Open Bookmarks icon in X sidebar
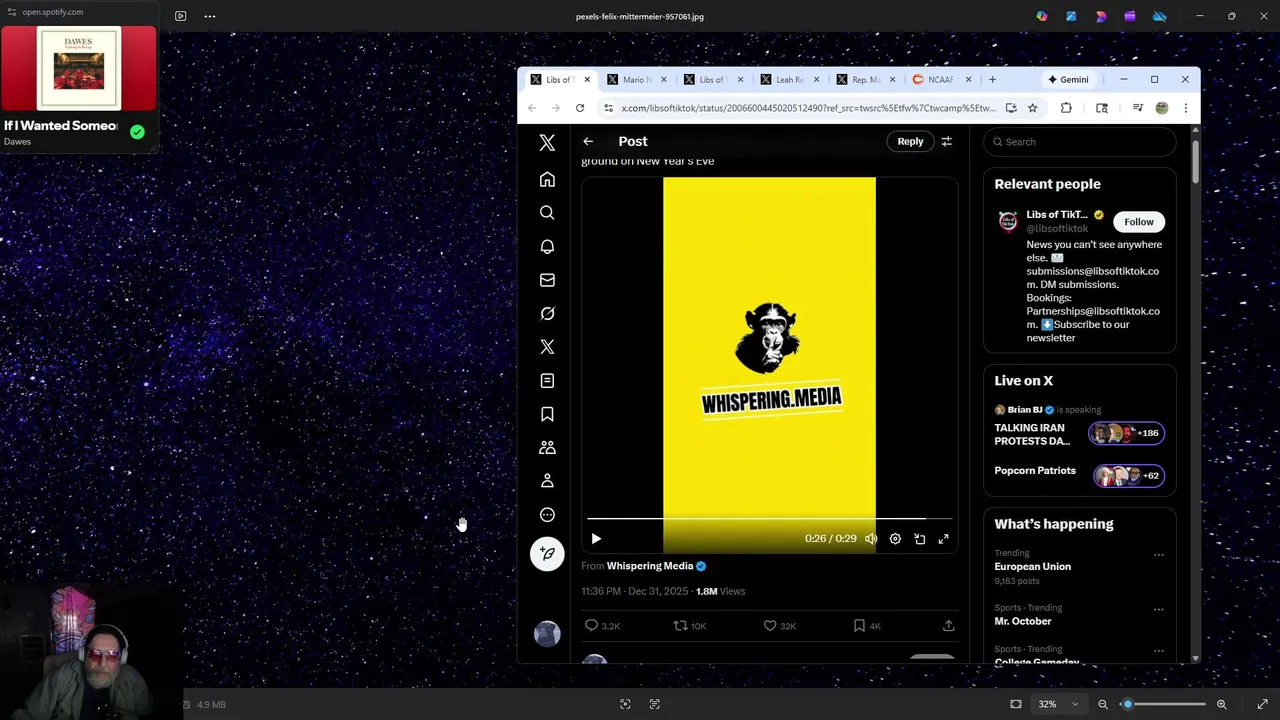The image size is (1280, 720). tap(547, 414)
